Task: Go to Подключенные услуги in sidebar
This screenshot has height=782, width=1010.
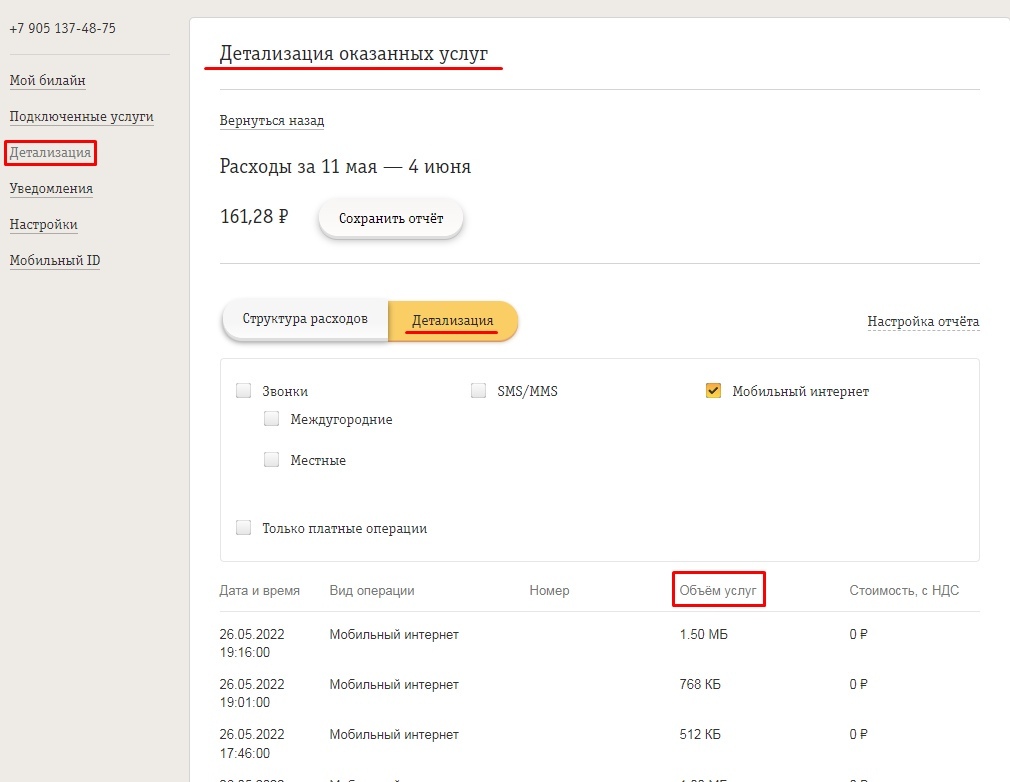Action: (x=81, y=117)
